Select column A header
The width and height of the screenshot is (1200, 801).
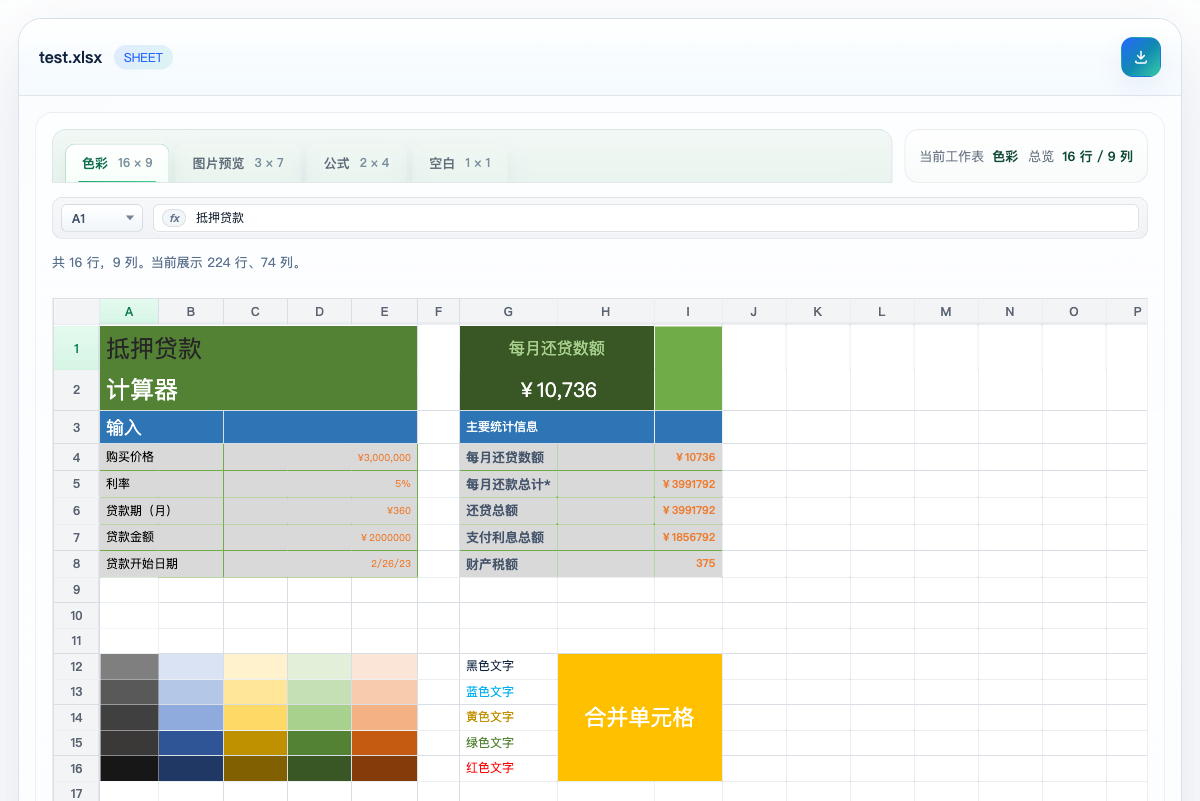[x=129, y=312]
